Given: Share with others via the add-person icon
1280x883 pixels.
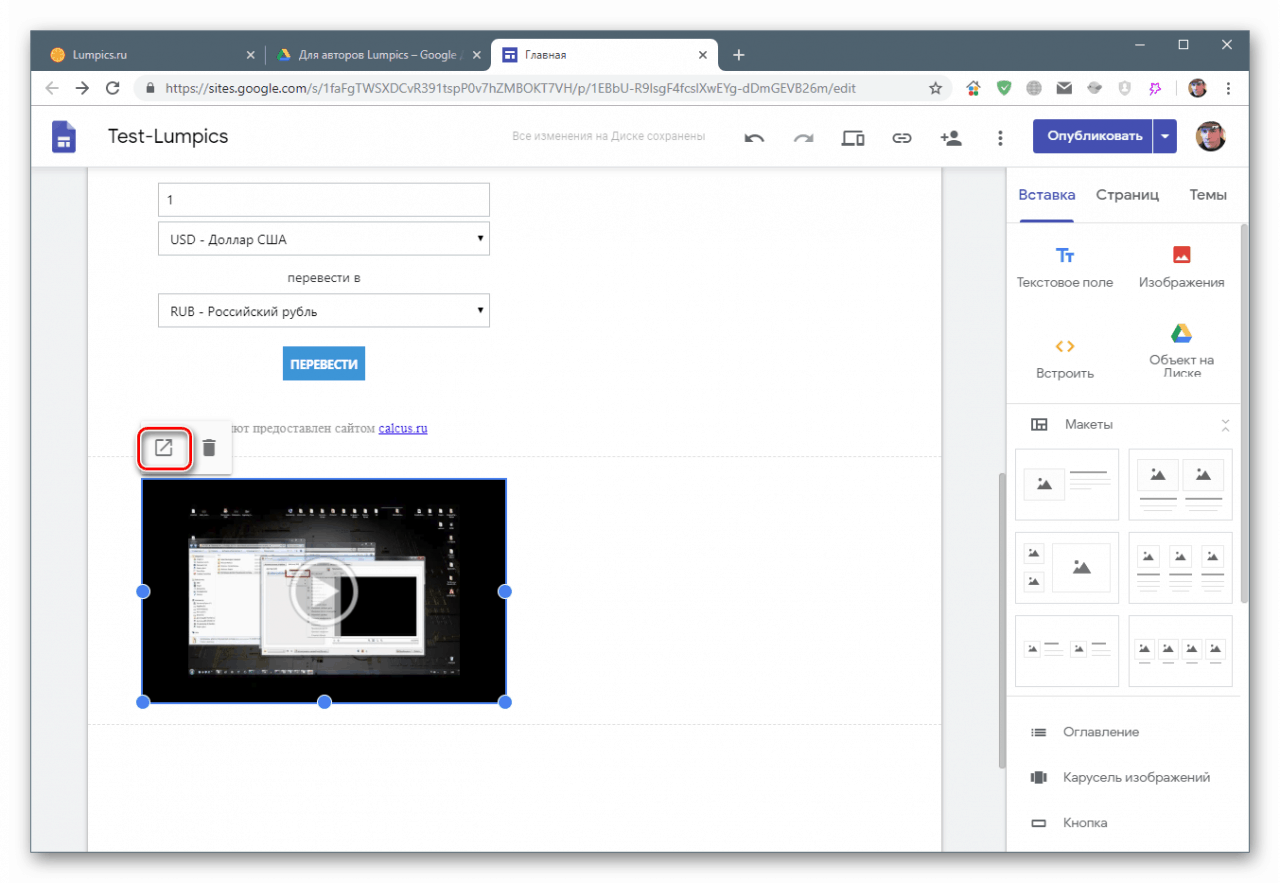Looking at the screenshot, I should [x=951, y=138].
